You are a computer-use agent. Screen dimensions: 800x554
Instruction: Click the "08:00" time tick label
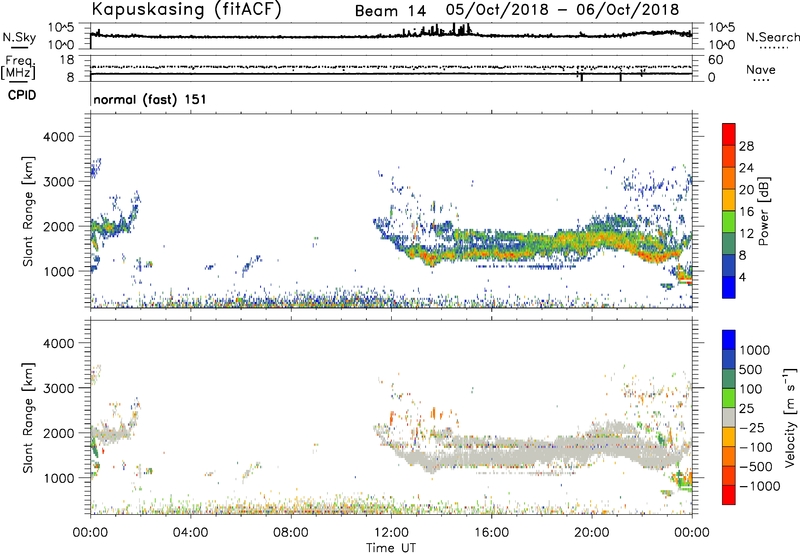click(291, 533)
